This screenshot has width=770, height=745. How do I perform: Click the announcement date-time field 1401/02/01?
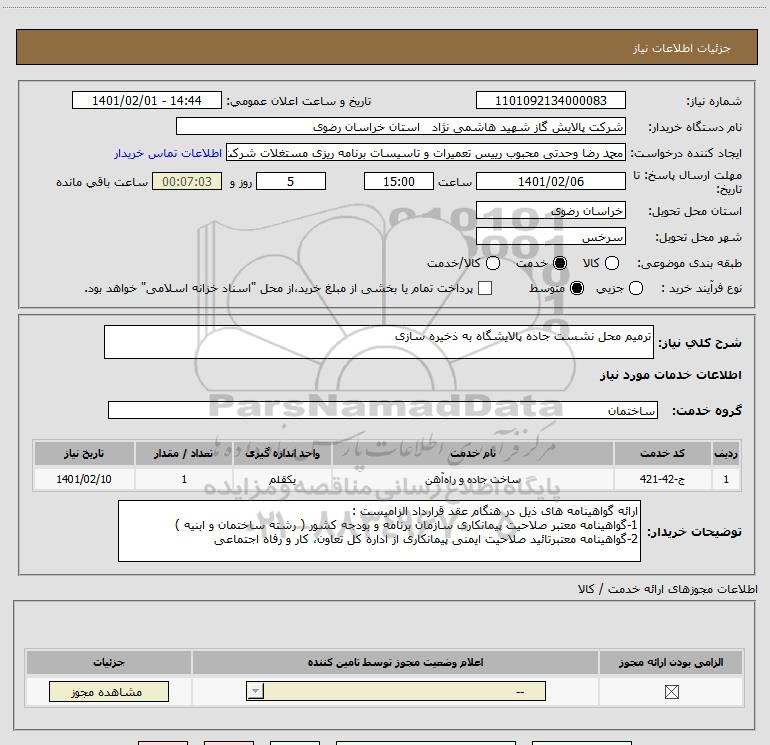tap(147, 100)
